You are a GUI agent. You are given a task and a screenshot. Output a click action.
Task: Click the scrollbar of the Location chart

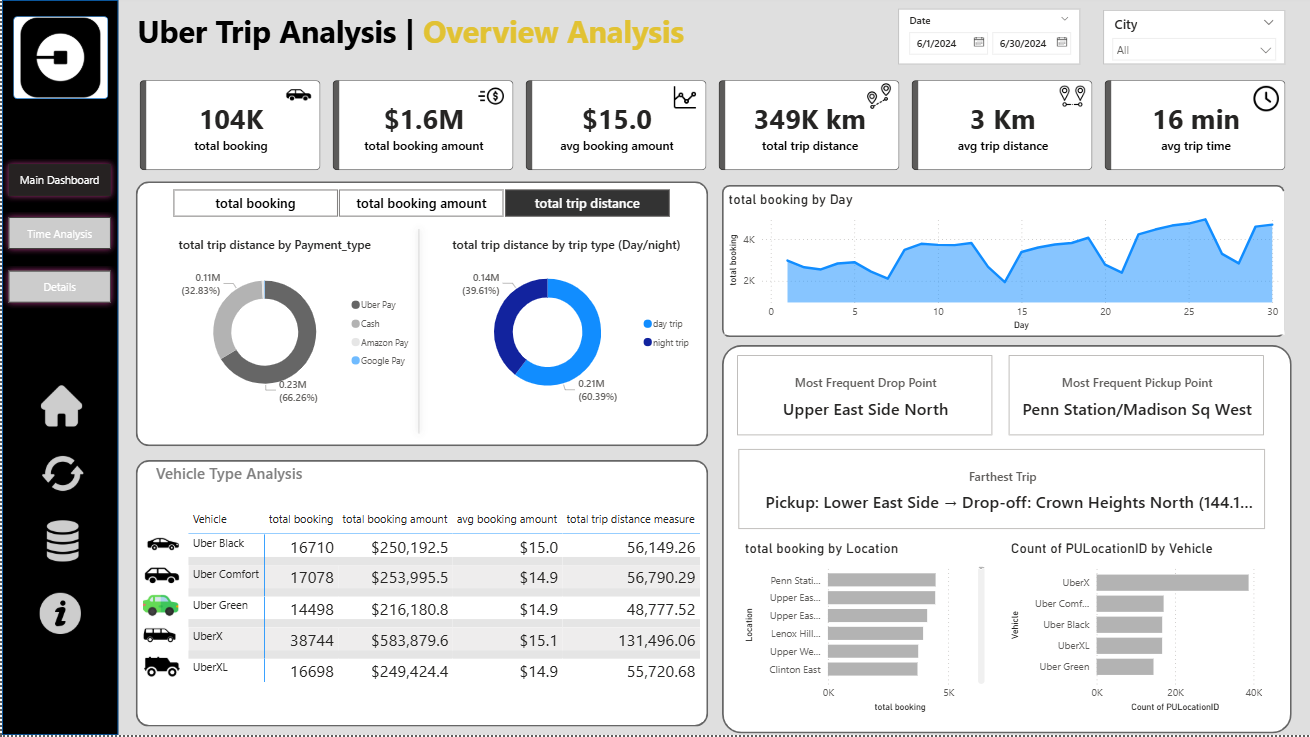(981, 625)
